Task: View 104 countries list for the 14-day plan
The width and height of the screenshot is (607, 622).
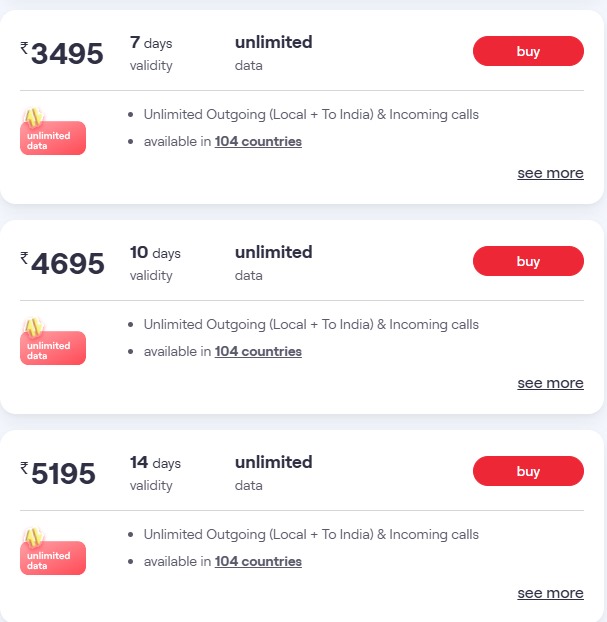Action: [x=258, y=561]
